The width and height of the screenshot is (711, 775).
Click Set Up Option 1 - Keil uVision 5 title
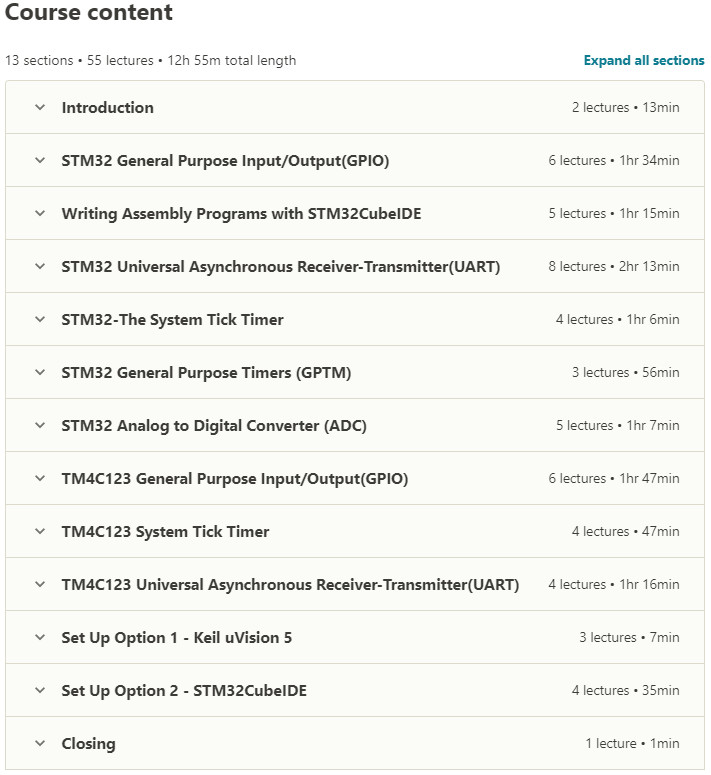click(x=177, y=638)
